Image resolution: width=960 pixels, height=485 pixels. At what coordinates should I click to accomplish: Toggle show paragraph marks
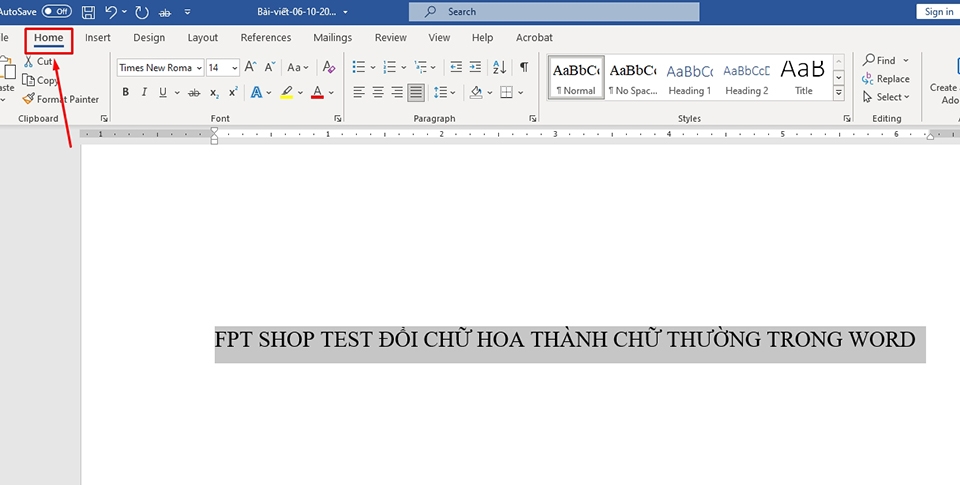click(x=524, y=67)
